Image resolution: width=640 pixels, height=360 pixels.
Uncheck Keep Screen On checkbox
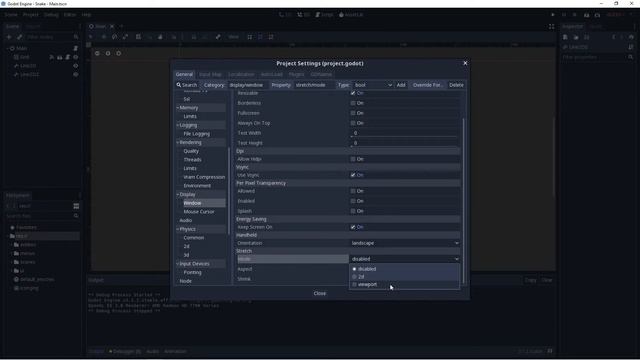pos(353,227)
